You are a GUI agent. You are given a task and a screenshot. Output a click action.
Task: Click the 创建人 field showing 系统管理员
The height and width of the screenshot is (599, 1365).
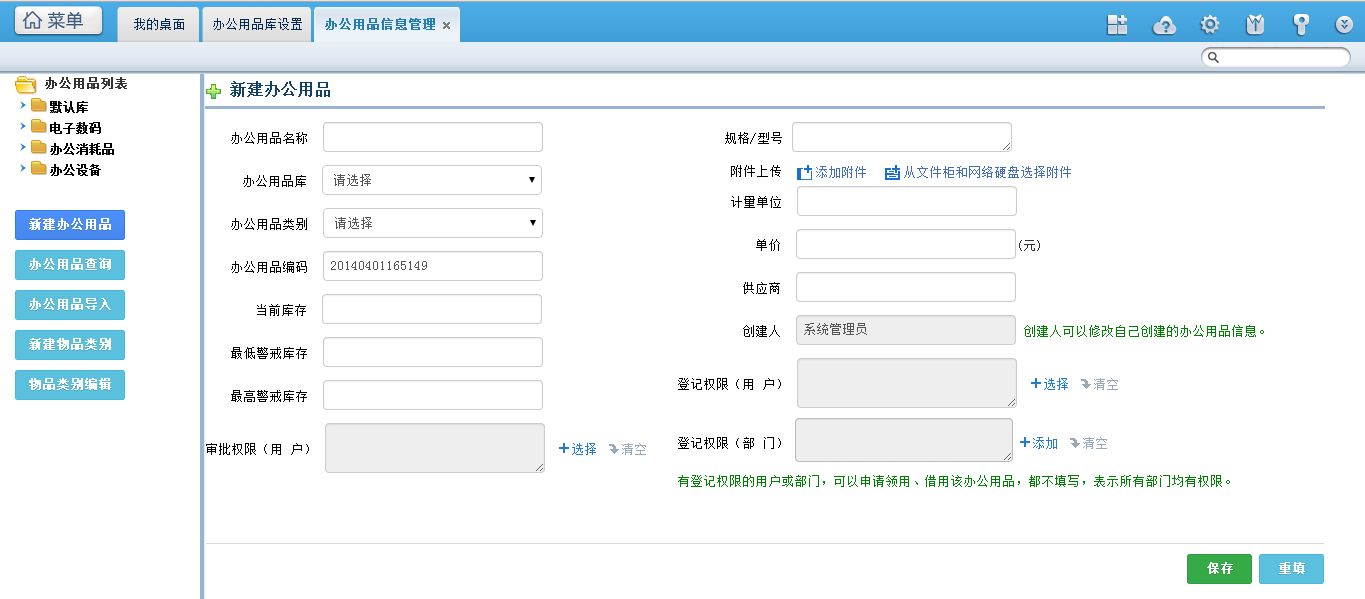pyautogui.click(x=906, y=330)
